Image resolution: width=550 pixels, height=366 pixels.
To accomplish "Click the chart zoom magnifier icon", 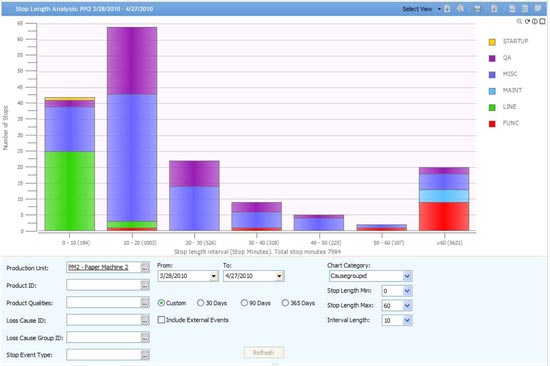I will (519, 22).
